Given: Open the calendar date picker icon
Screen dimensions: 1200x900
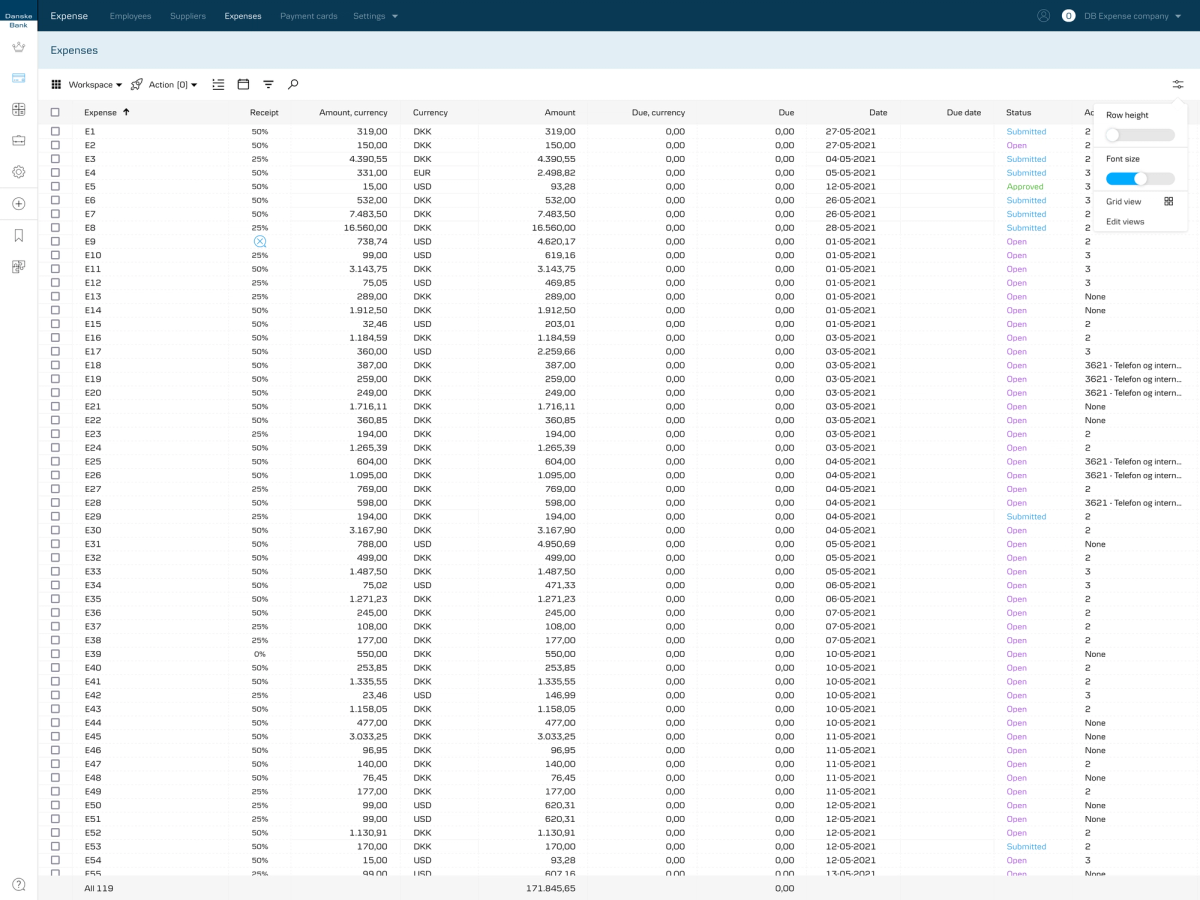Looking at the screenshot, I should (243, 85).
